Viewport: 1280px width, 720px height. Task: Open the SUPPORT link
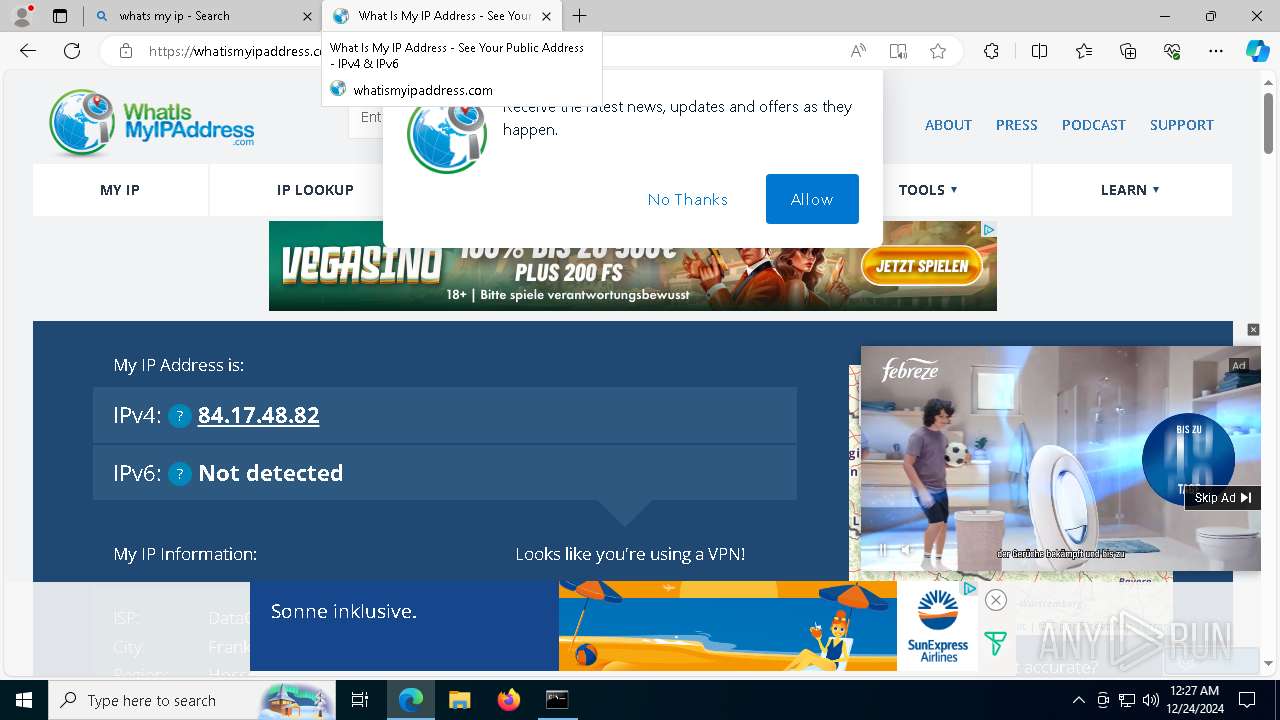1182,125
